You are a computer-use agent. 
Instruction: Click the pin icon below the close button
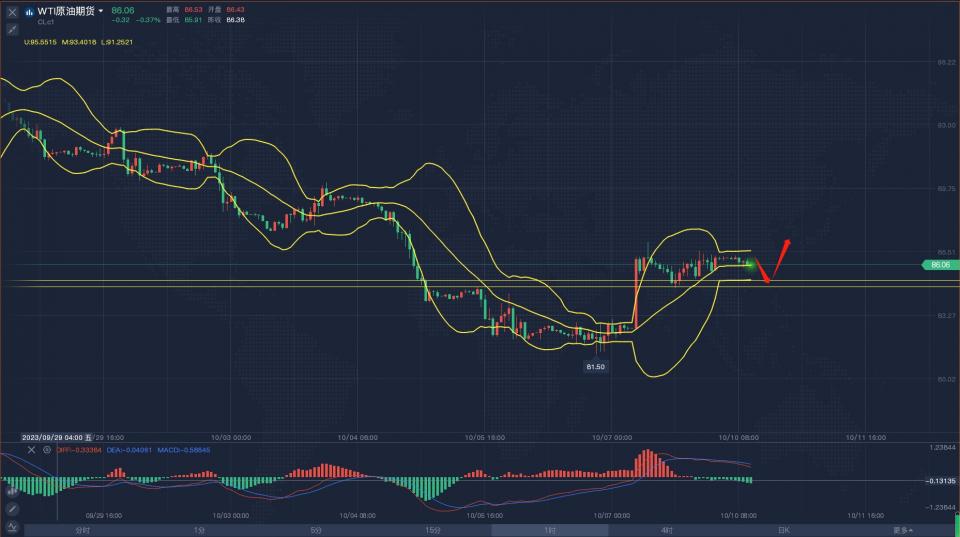tap(11, 28)
